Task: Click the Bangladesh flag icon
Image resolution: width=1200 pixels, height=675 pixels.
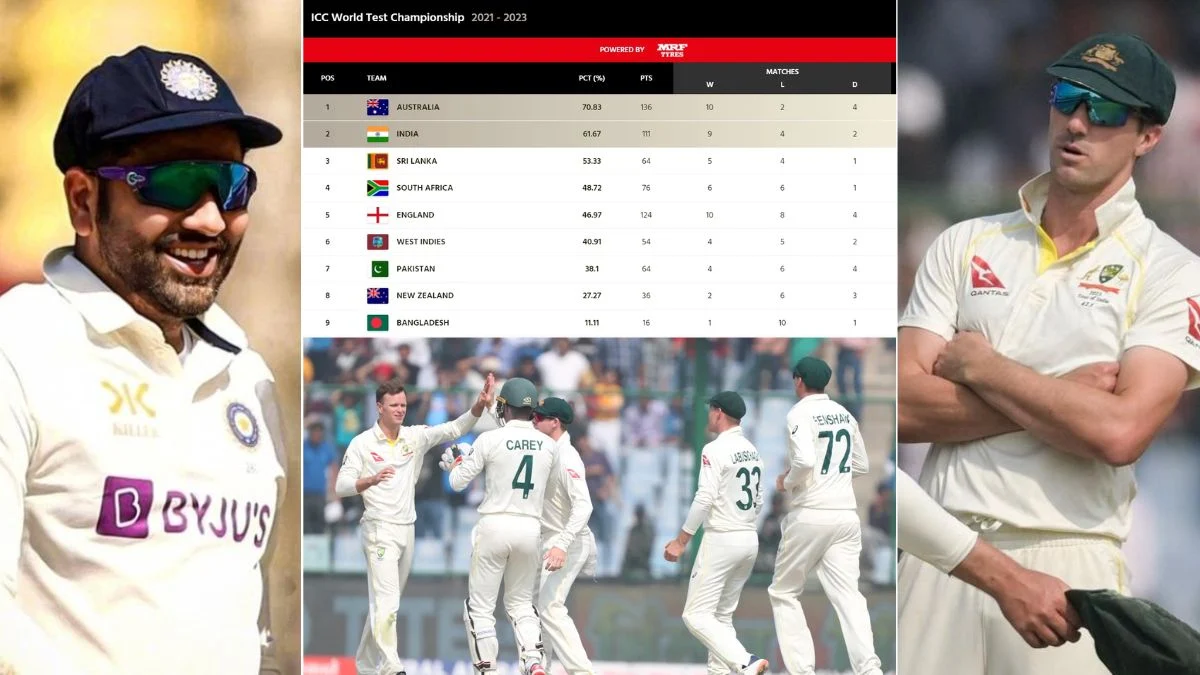Action: pyautogui.click(x=377, y=323)
